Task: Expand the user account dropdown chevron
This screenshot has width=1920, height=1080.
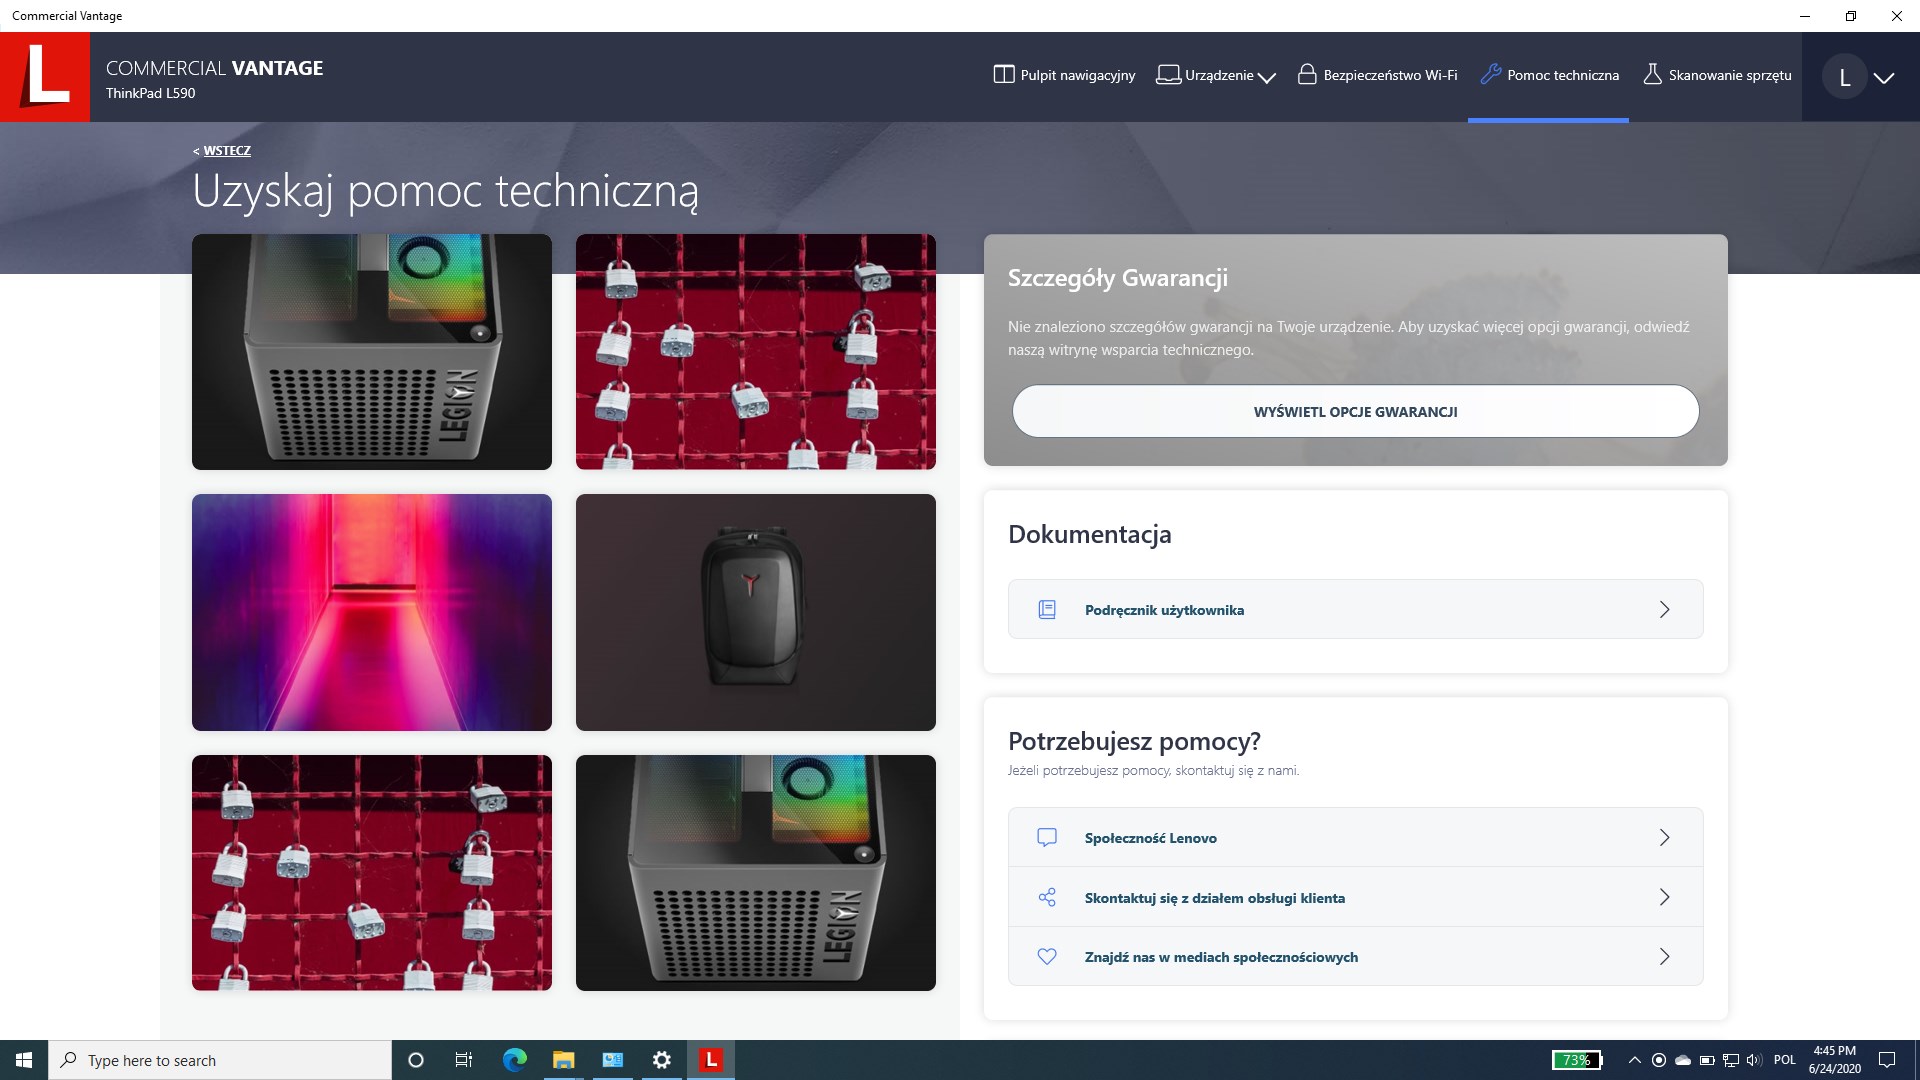Action: click(x=1884, y=78)
